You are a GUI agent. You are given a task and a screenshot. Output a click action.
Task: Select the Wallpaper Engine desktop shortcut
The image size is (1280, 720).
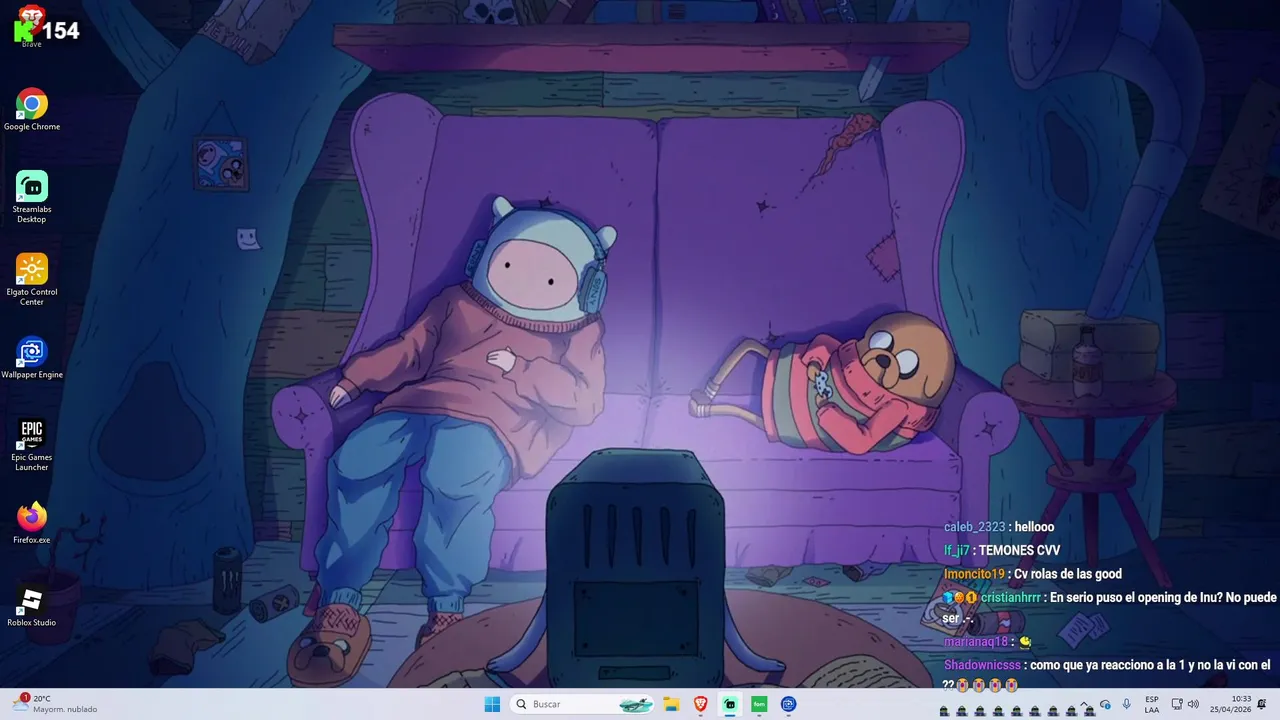tap(31, 358)
